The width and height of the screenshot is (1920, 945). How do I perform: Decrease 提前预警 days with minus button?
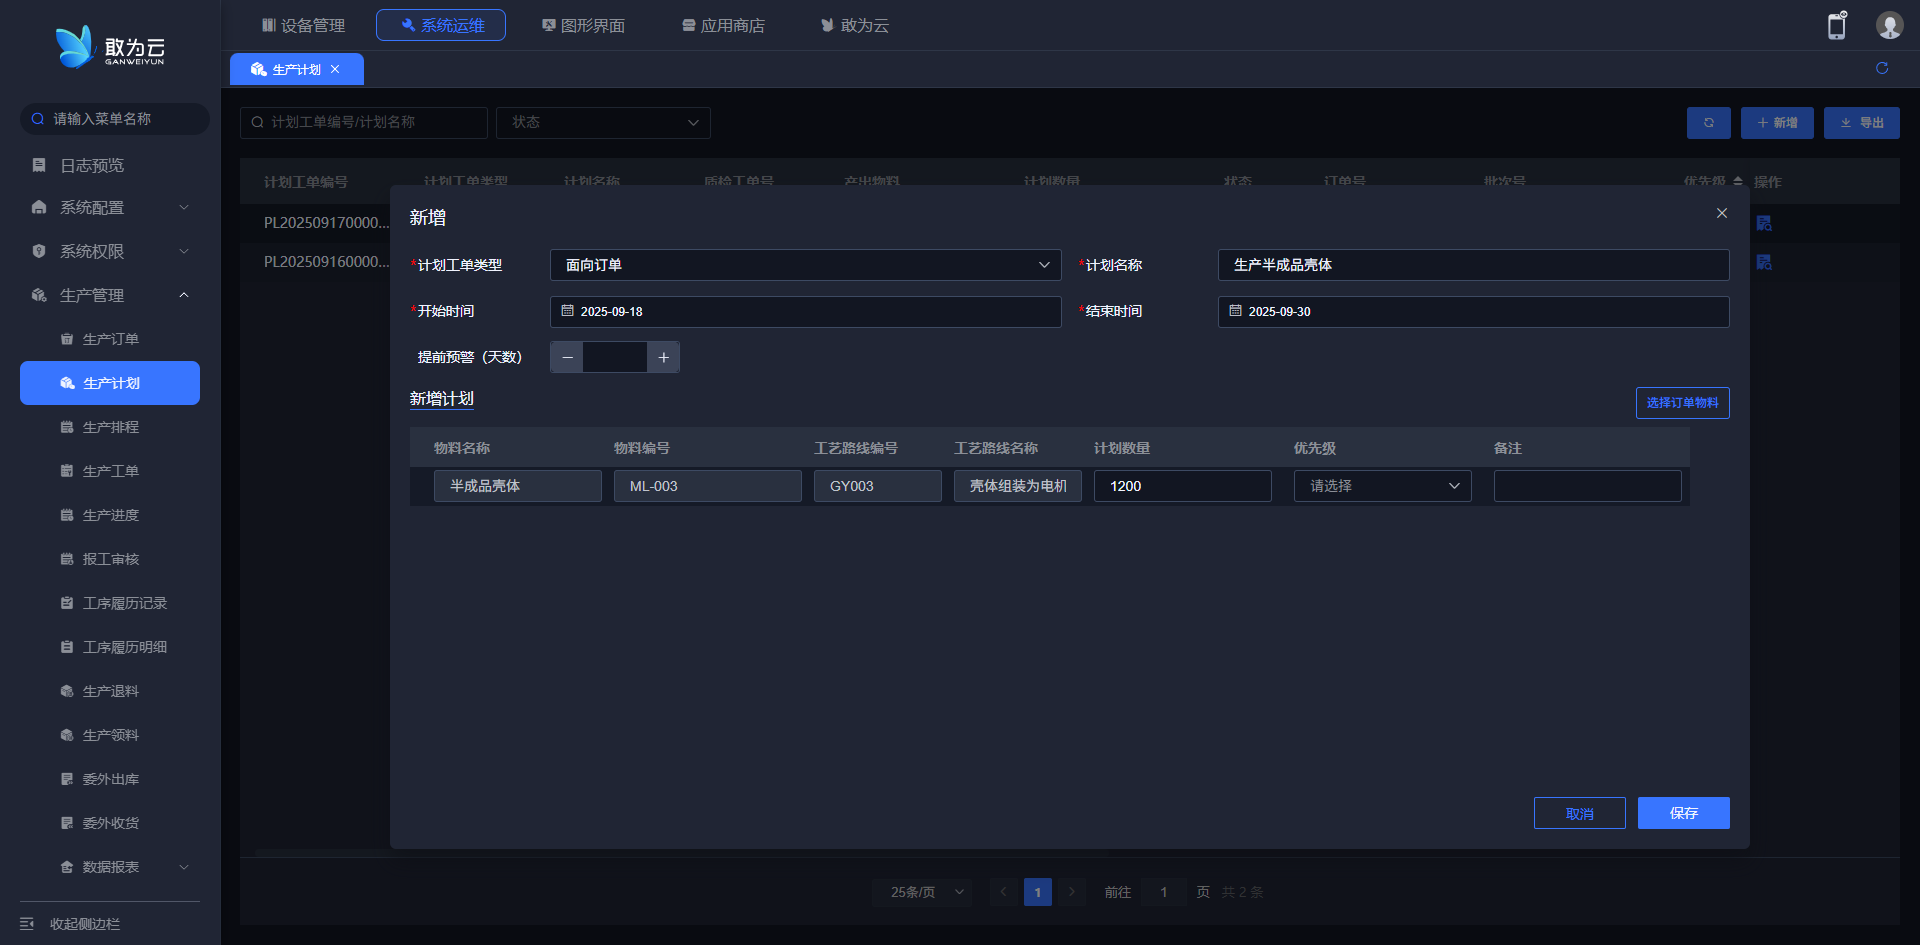click(x=567, y=357)
